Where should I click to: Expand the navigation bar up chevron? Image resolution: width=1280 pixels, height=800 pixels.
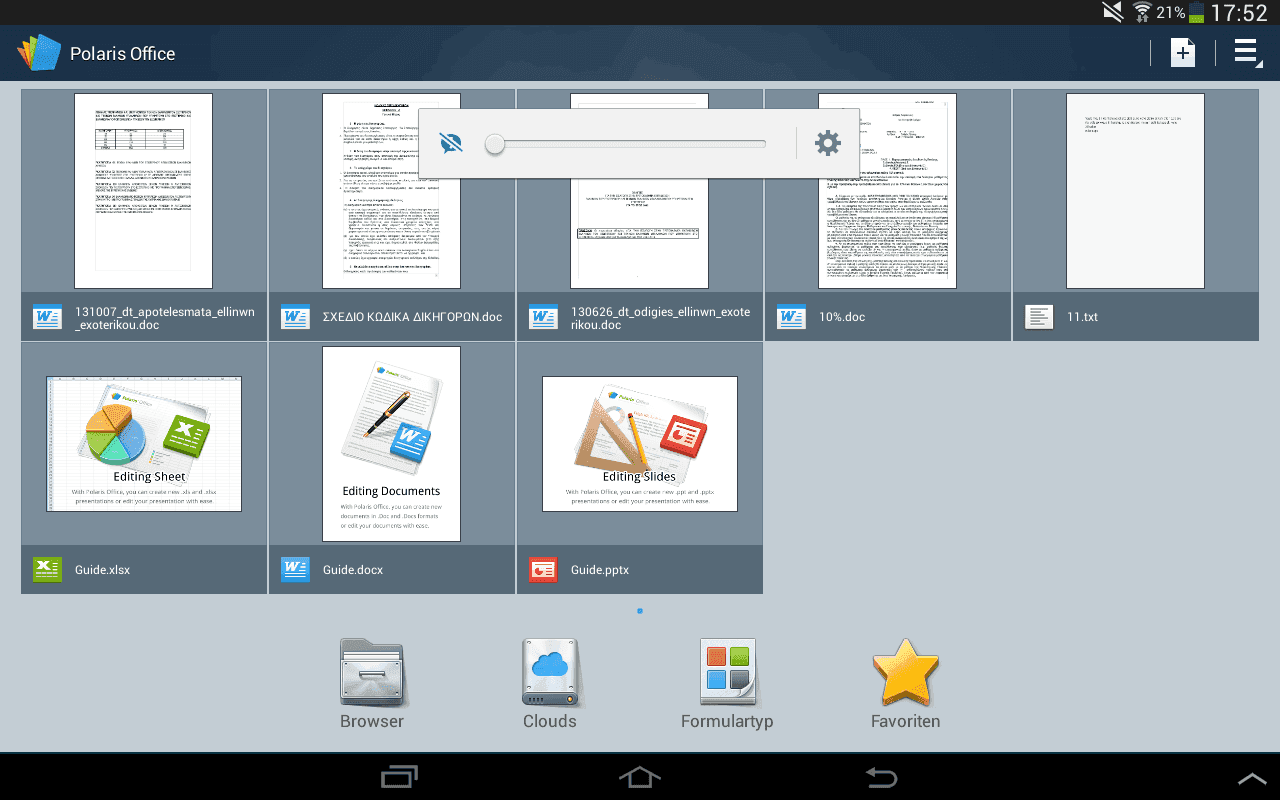1252,778
